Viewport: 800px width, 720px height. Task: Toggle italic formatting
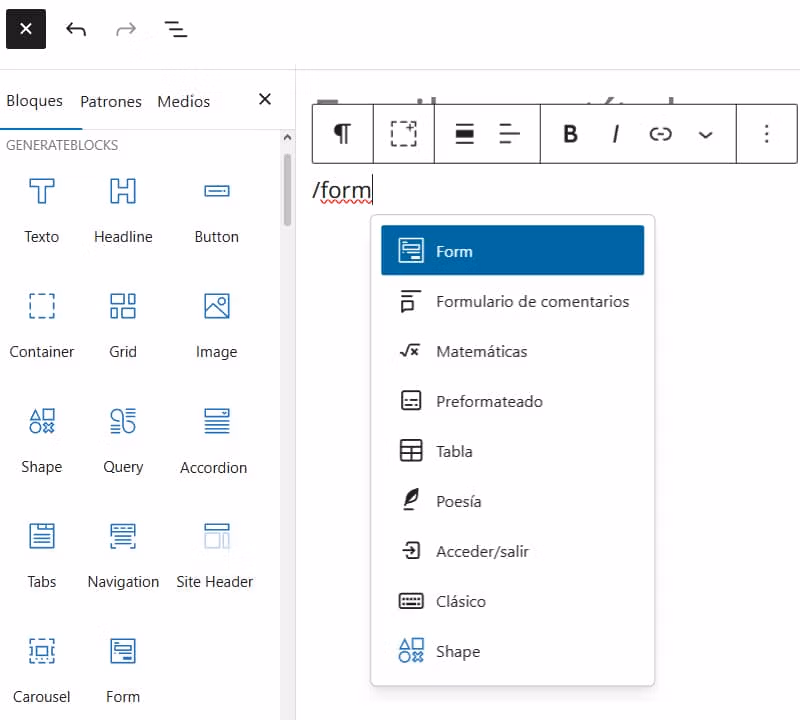click(615, 134)
